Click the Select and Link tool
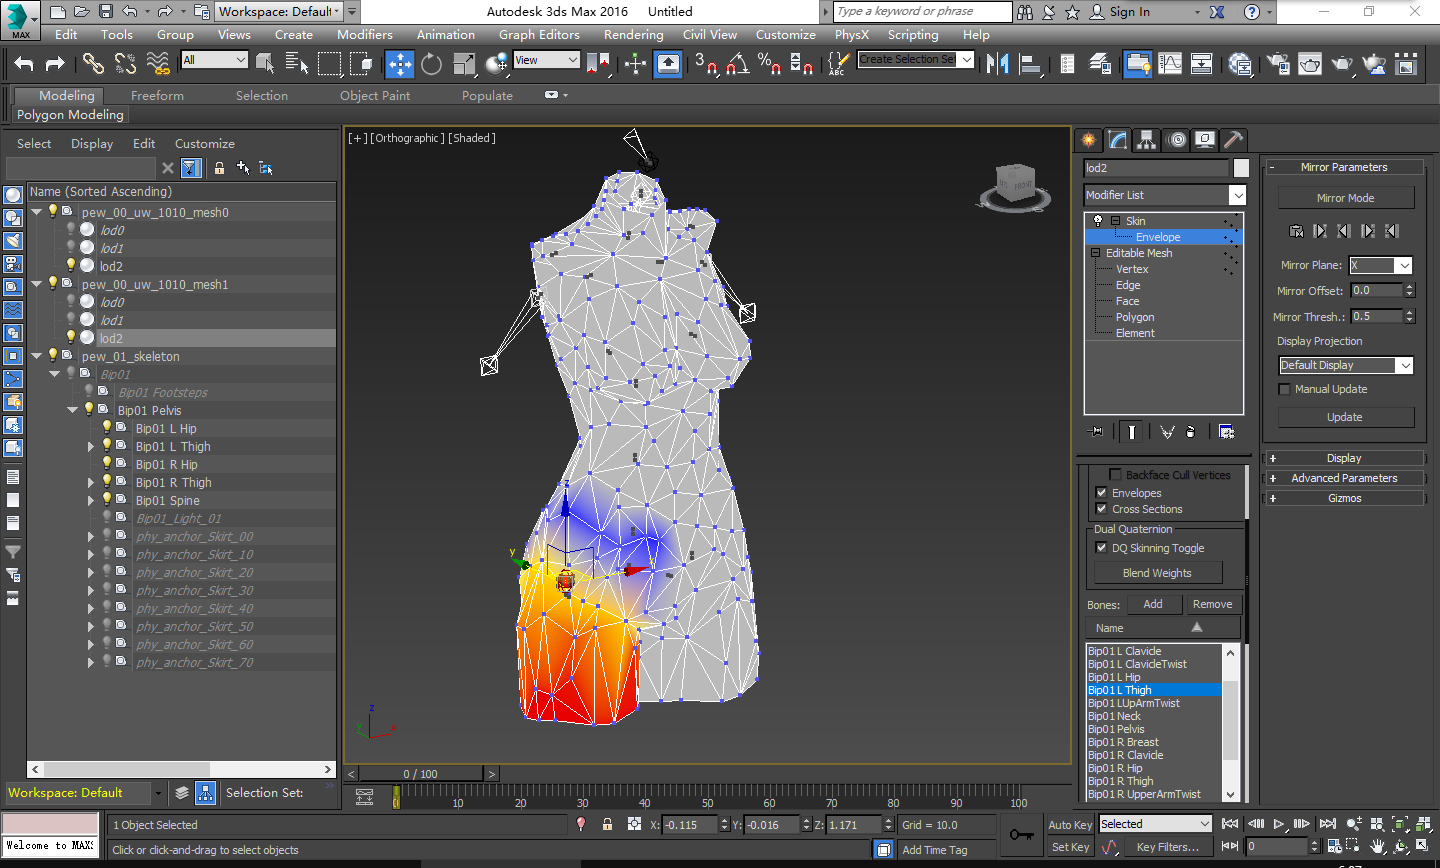This screenshot has height=868, width=1440. (x=93, y=64)
